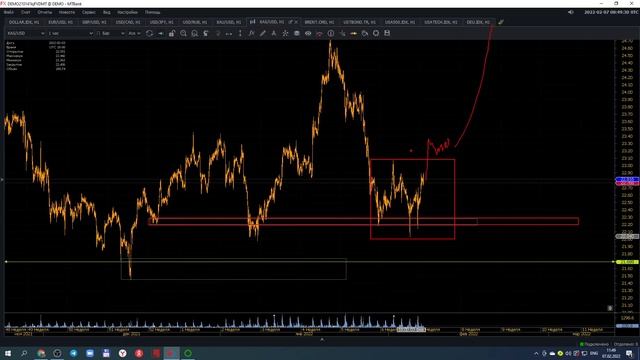The width and height of the screenshot is (640, 360).
Task: Click the red wave indicator icon
Action: pos(319,33)
